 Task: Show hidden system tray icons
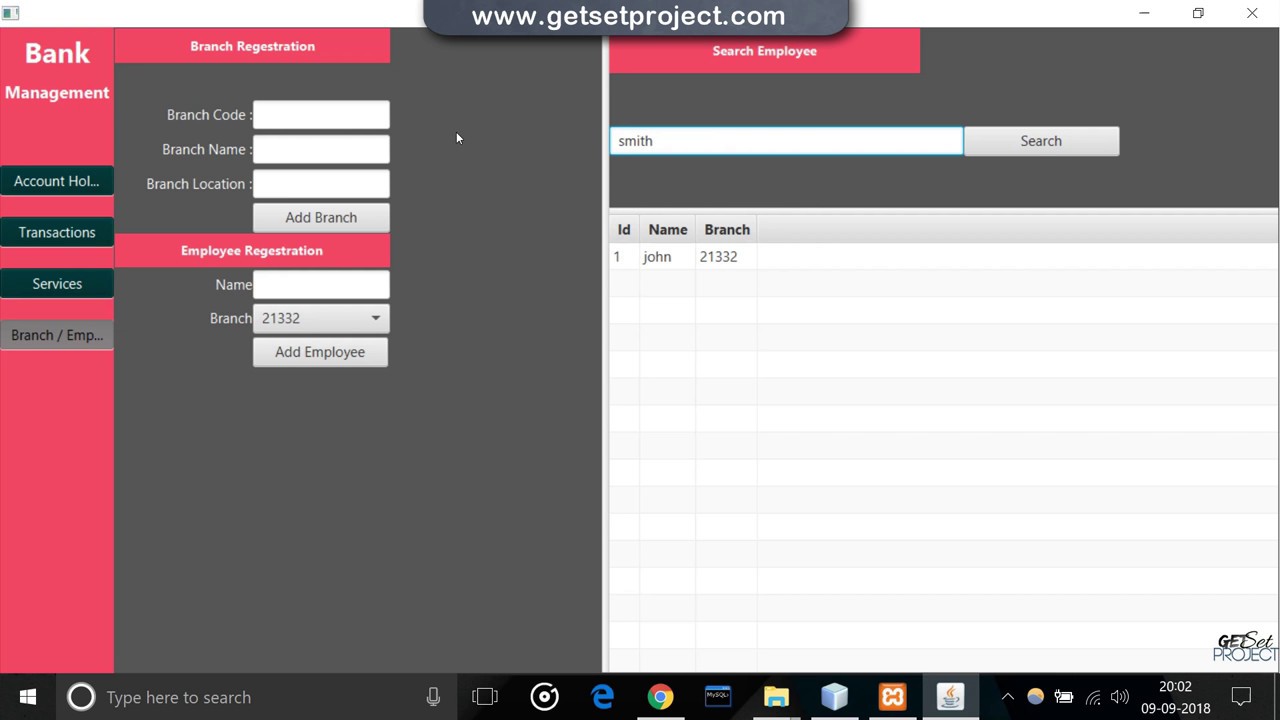[x=1008, y=697]
